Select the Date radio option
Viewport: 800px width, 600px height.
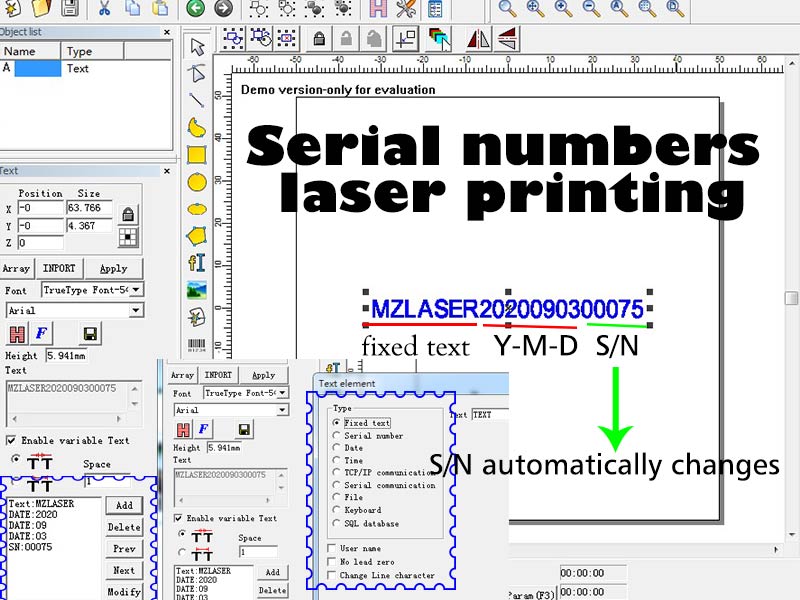pos(336,448)
